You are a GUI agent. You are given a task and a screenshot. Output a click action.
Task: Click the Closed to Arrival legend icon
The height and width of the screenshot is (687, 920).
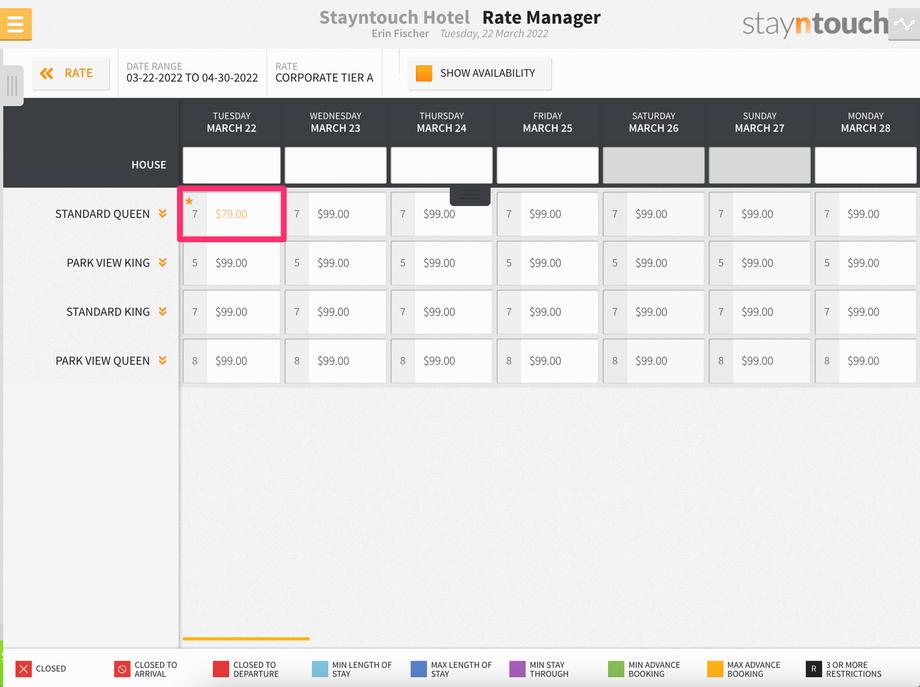coord(122,669)
